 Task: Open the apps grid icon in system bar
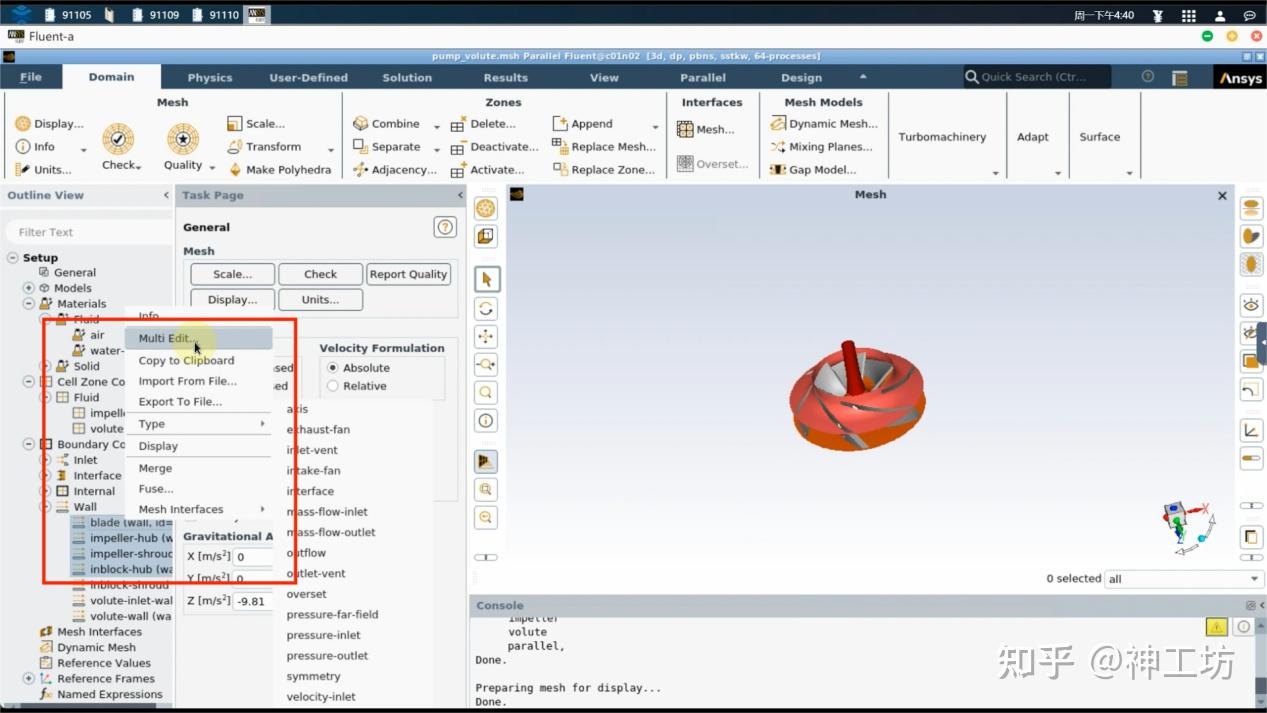click(1188, 15)
